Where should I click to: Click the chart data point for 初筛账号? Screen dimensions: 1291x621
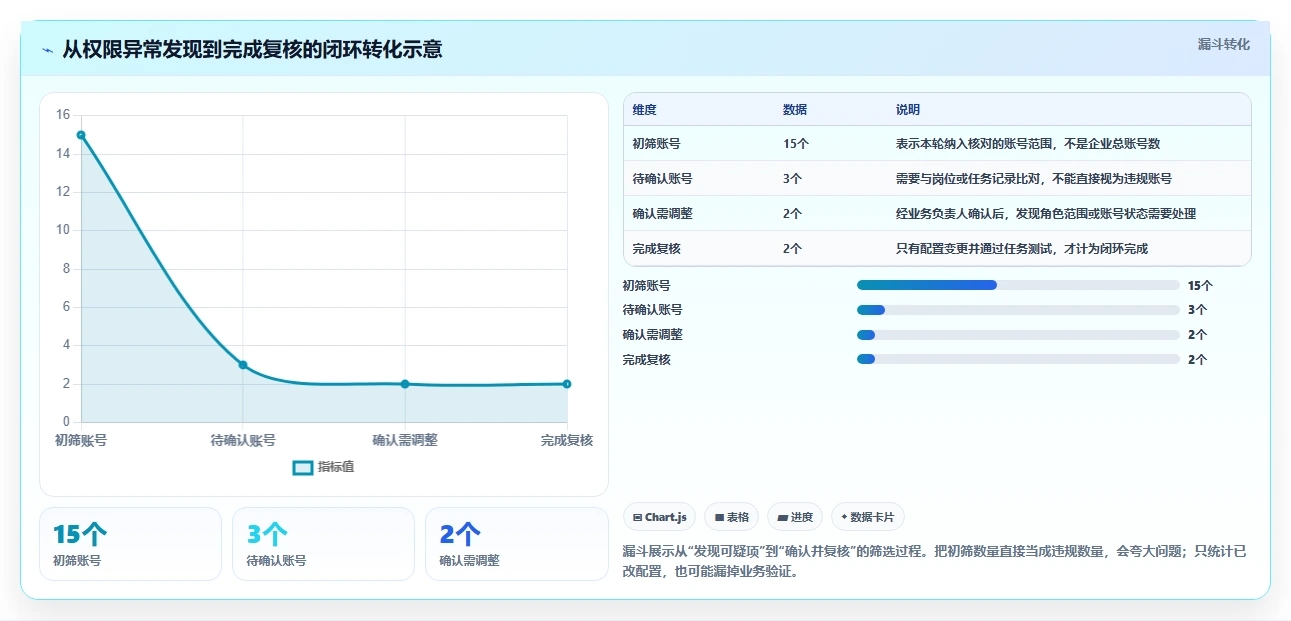81,135
